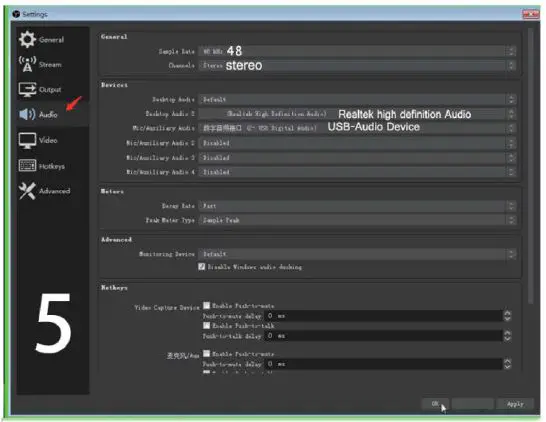
Task: Open the Monitoring Device dropdown
Action: point(357,254)
